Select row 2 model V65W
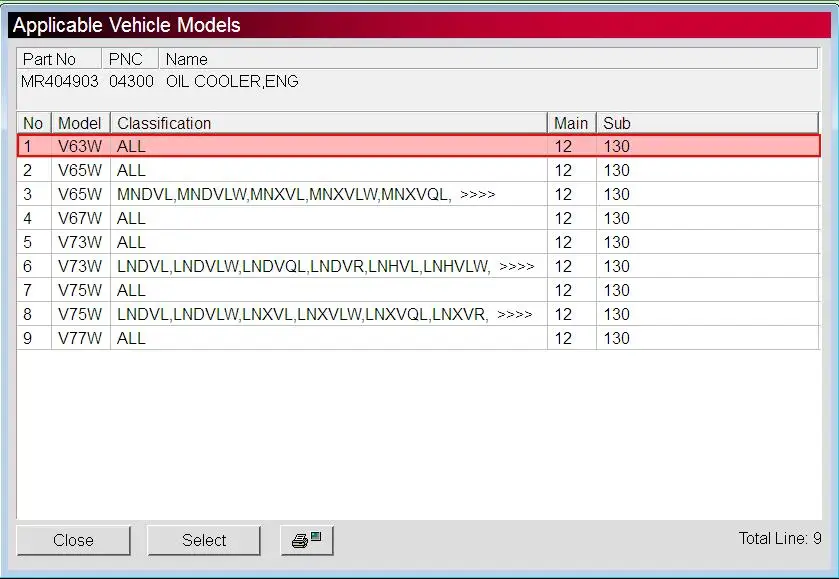Screen dimensions: 839x579 pyautogui.click(x=418, y=170)
